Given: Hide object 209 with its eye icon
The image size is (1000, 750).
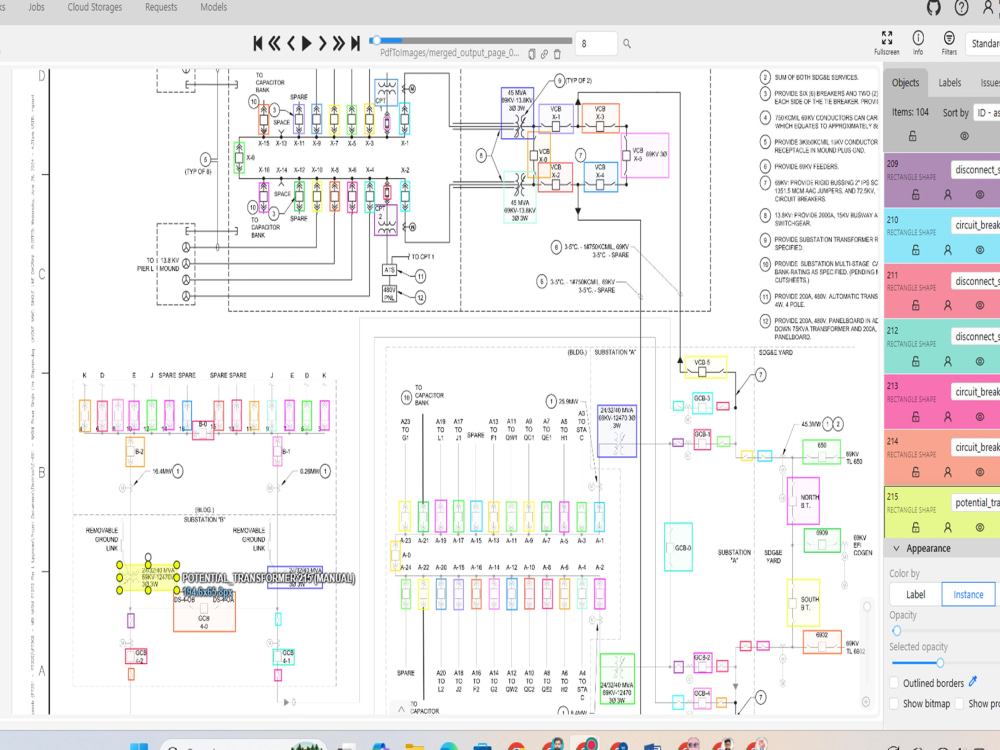Looking at the screenshot, I should (x=980, y=195).
